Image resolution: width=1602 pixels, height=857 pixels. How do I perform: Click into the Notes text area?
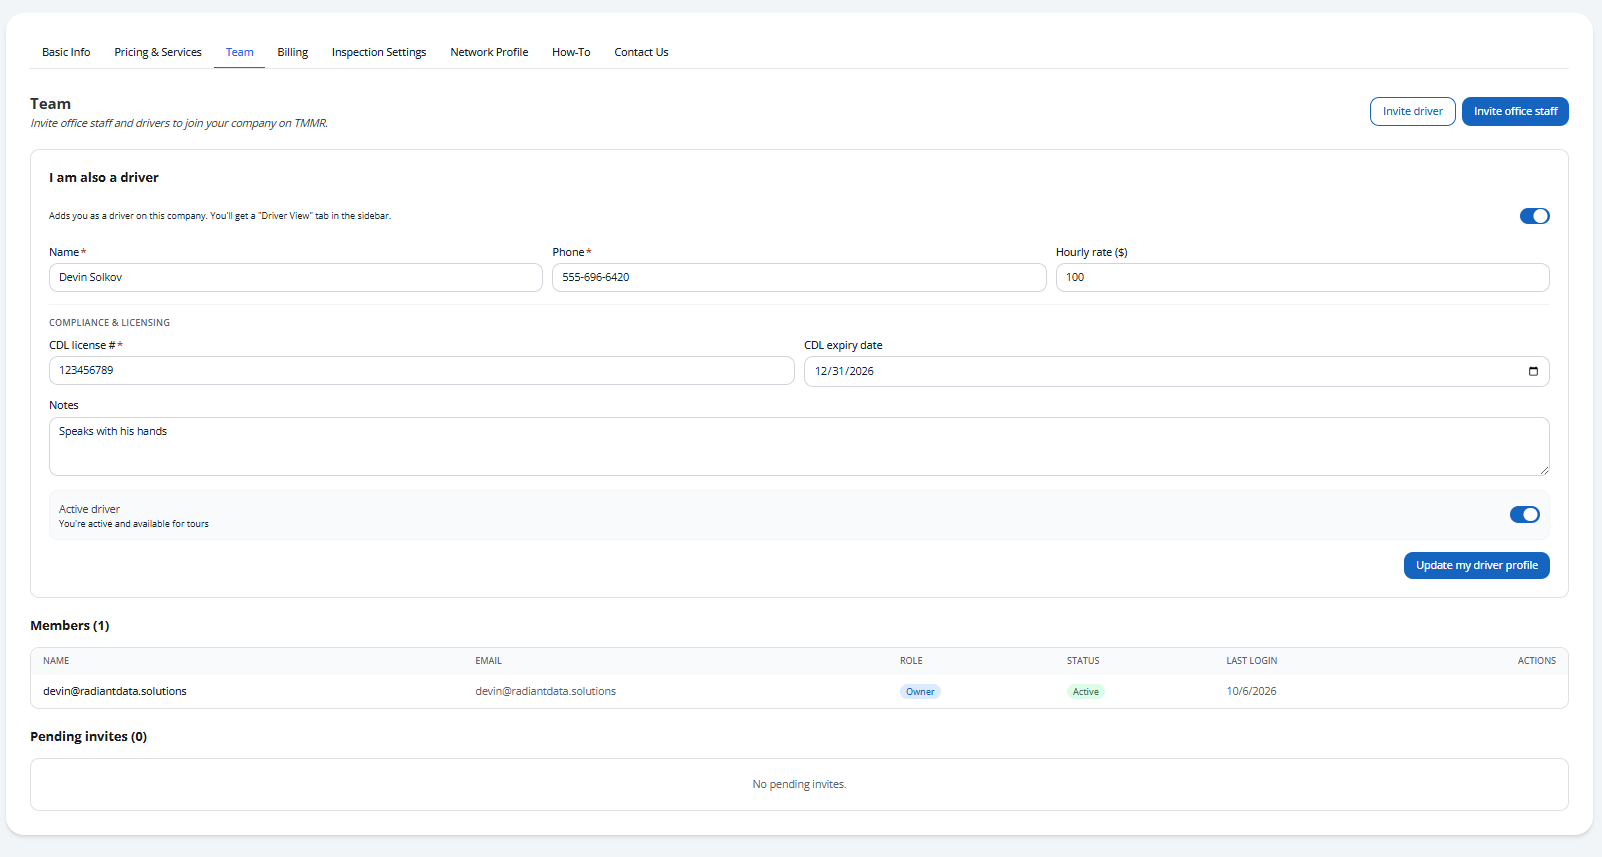pyautogui.click(x=799, y=446)
